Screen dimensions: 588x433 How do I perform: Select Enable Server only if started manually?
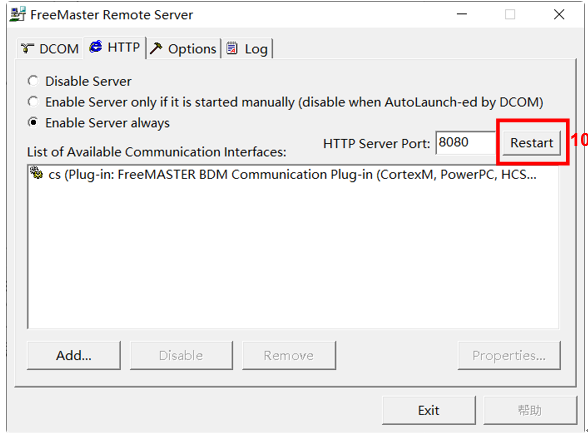point(33,102)
